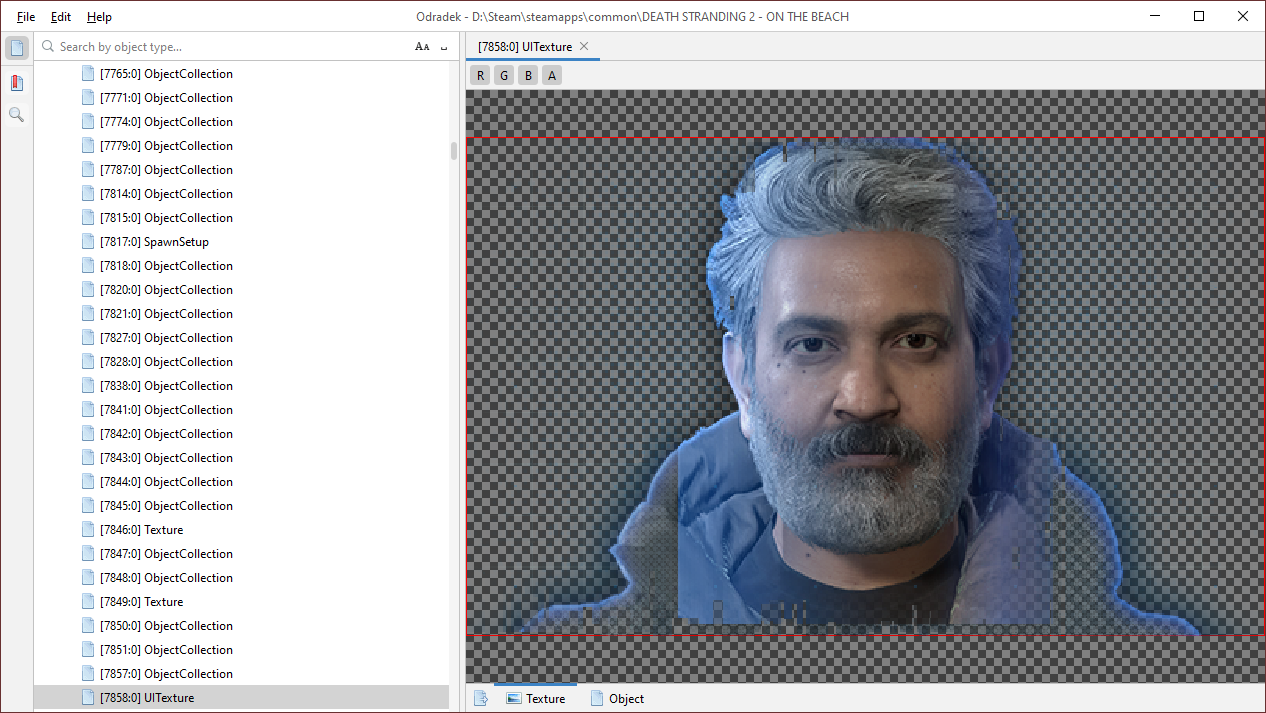Toggle the blue (B) channel
1266x713 pixels.
528,76
